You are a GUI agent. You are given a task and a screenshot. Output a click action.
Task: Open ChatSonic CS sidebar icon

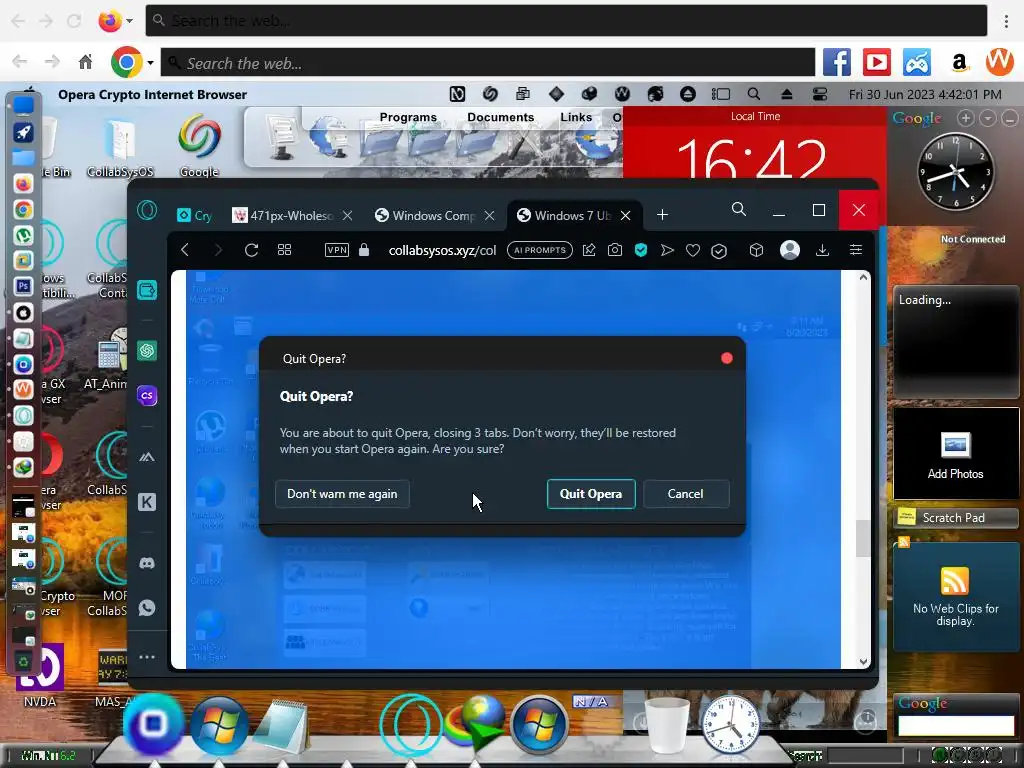[x=147, y=395]
